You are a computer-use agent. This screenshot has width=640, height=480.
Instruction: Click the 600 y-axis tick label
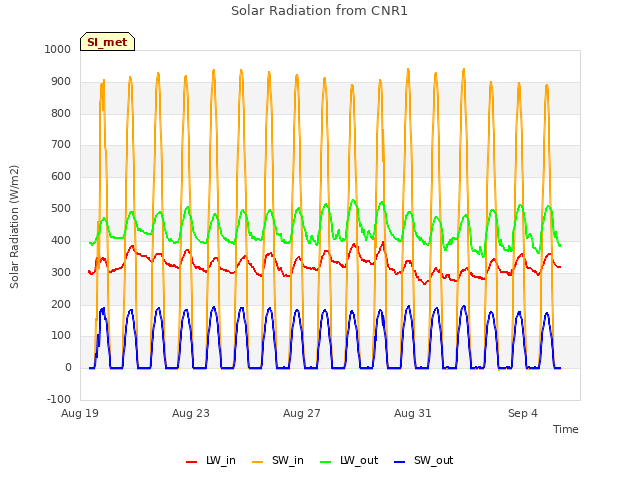[61, 176]
